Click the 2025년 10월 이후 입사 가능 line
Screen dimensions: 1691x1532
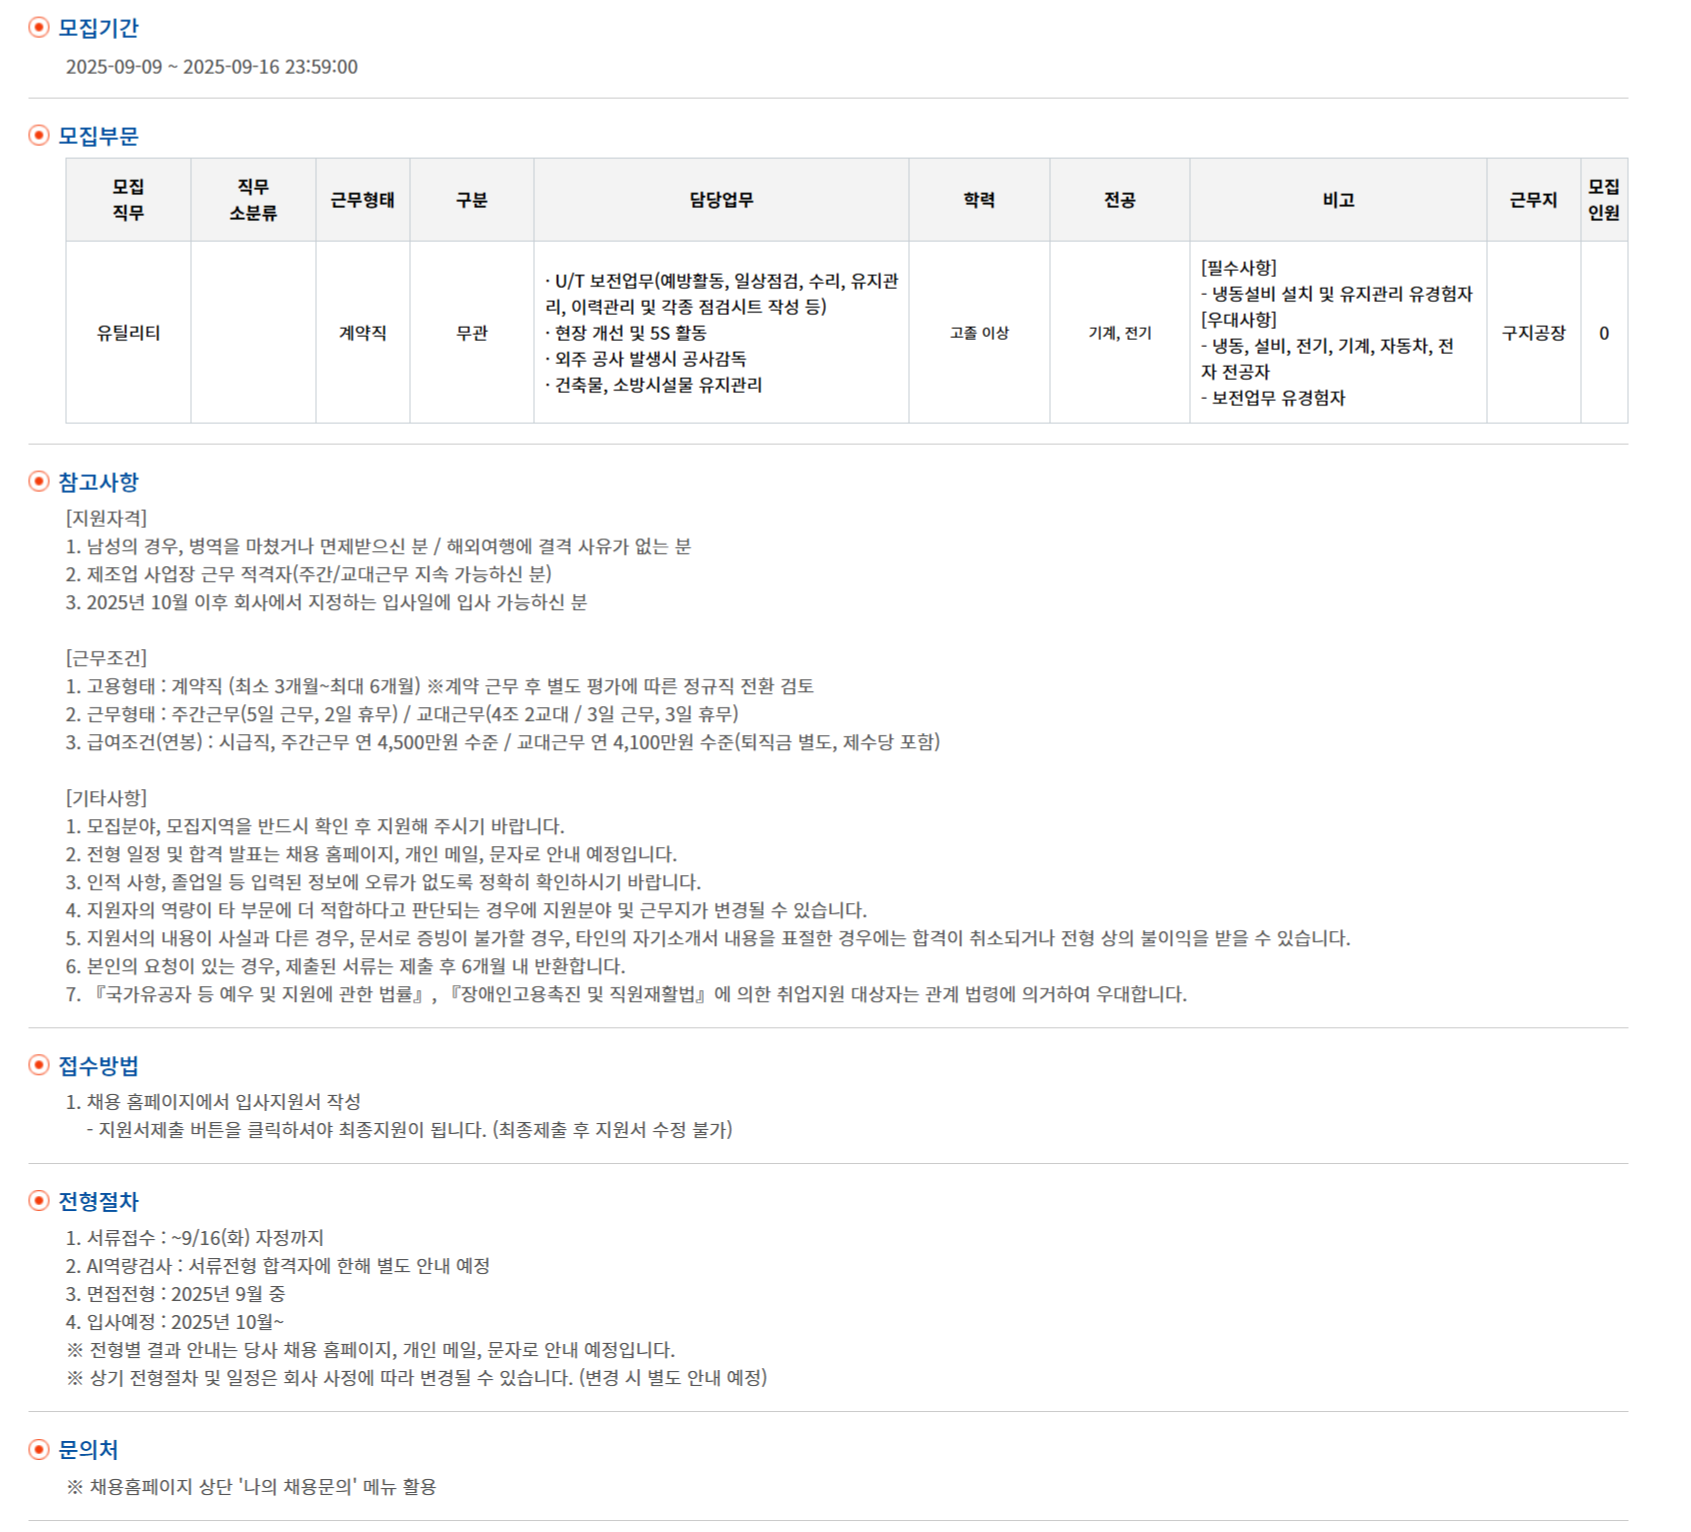click(x=327, y=602)
